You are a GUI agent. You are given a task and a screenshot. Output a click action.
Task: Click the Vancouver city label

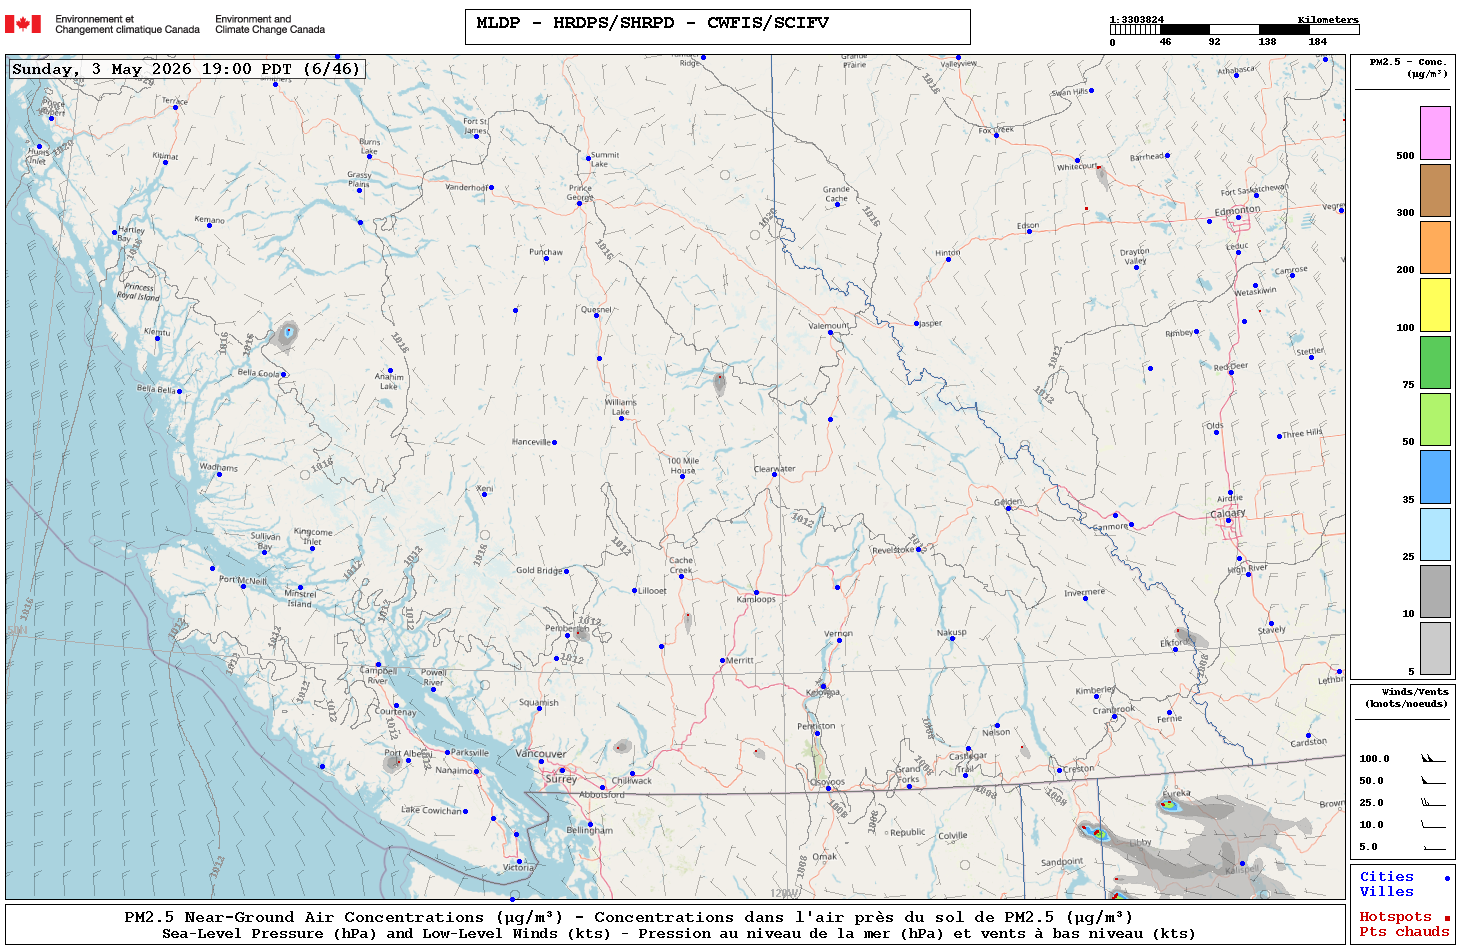click(x=541, y=754)
